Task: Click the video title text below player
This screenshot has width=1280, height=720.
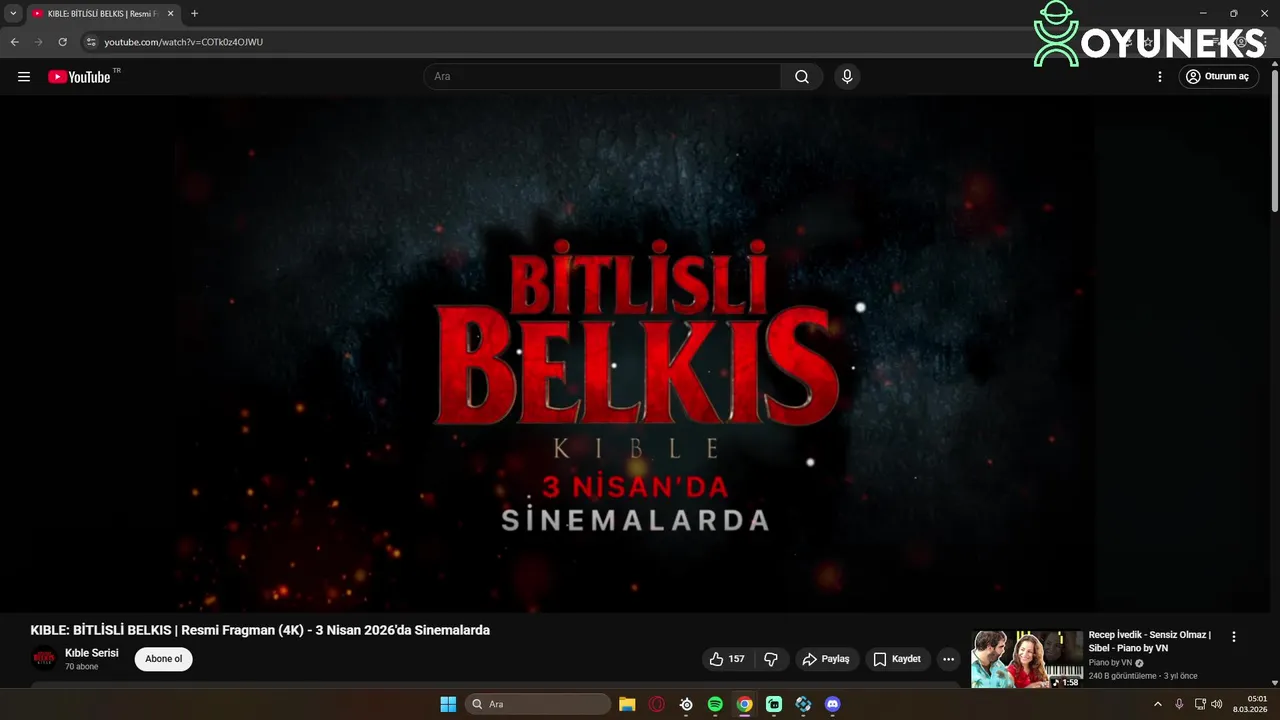Action: tap(260, 630)
